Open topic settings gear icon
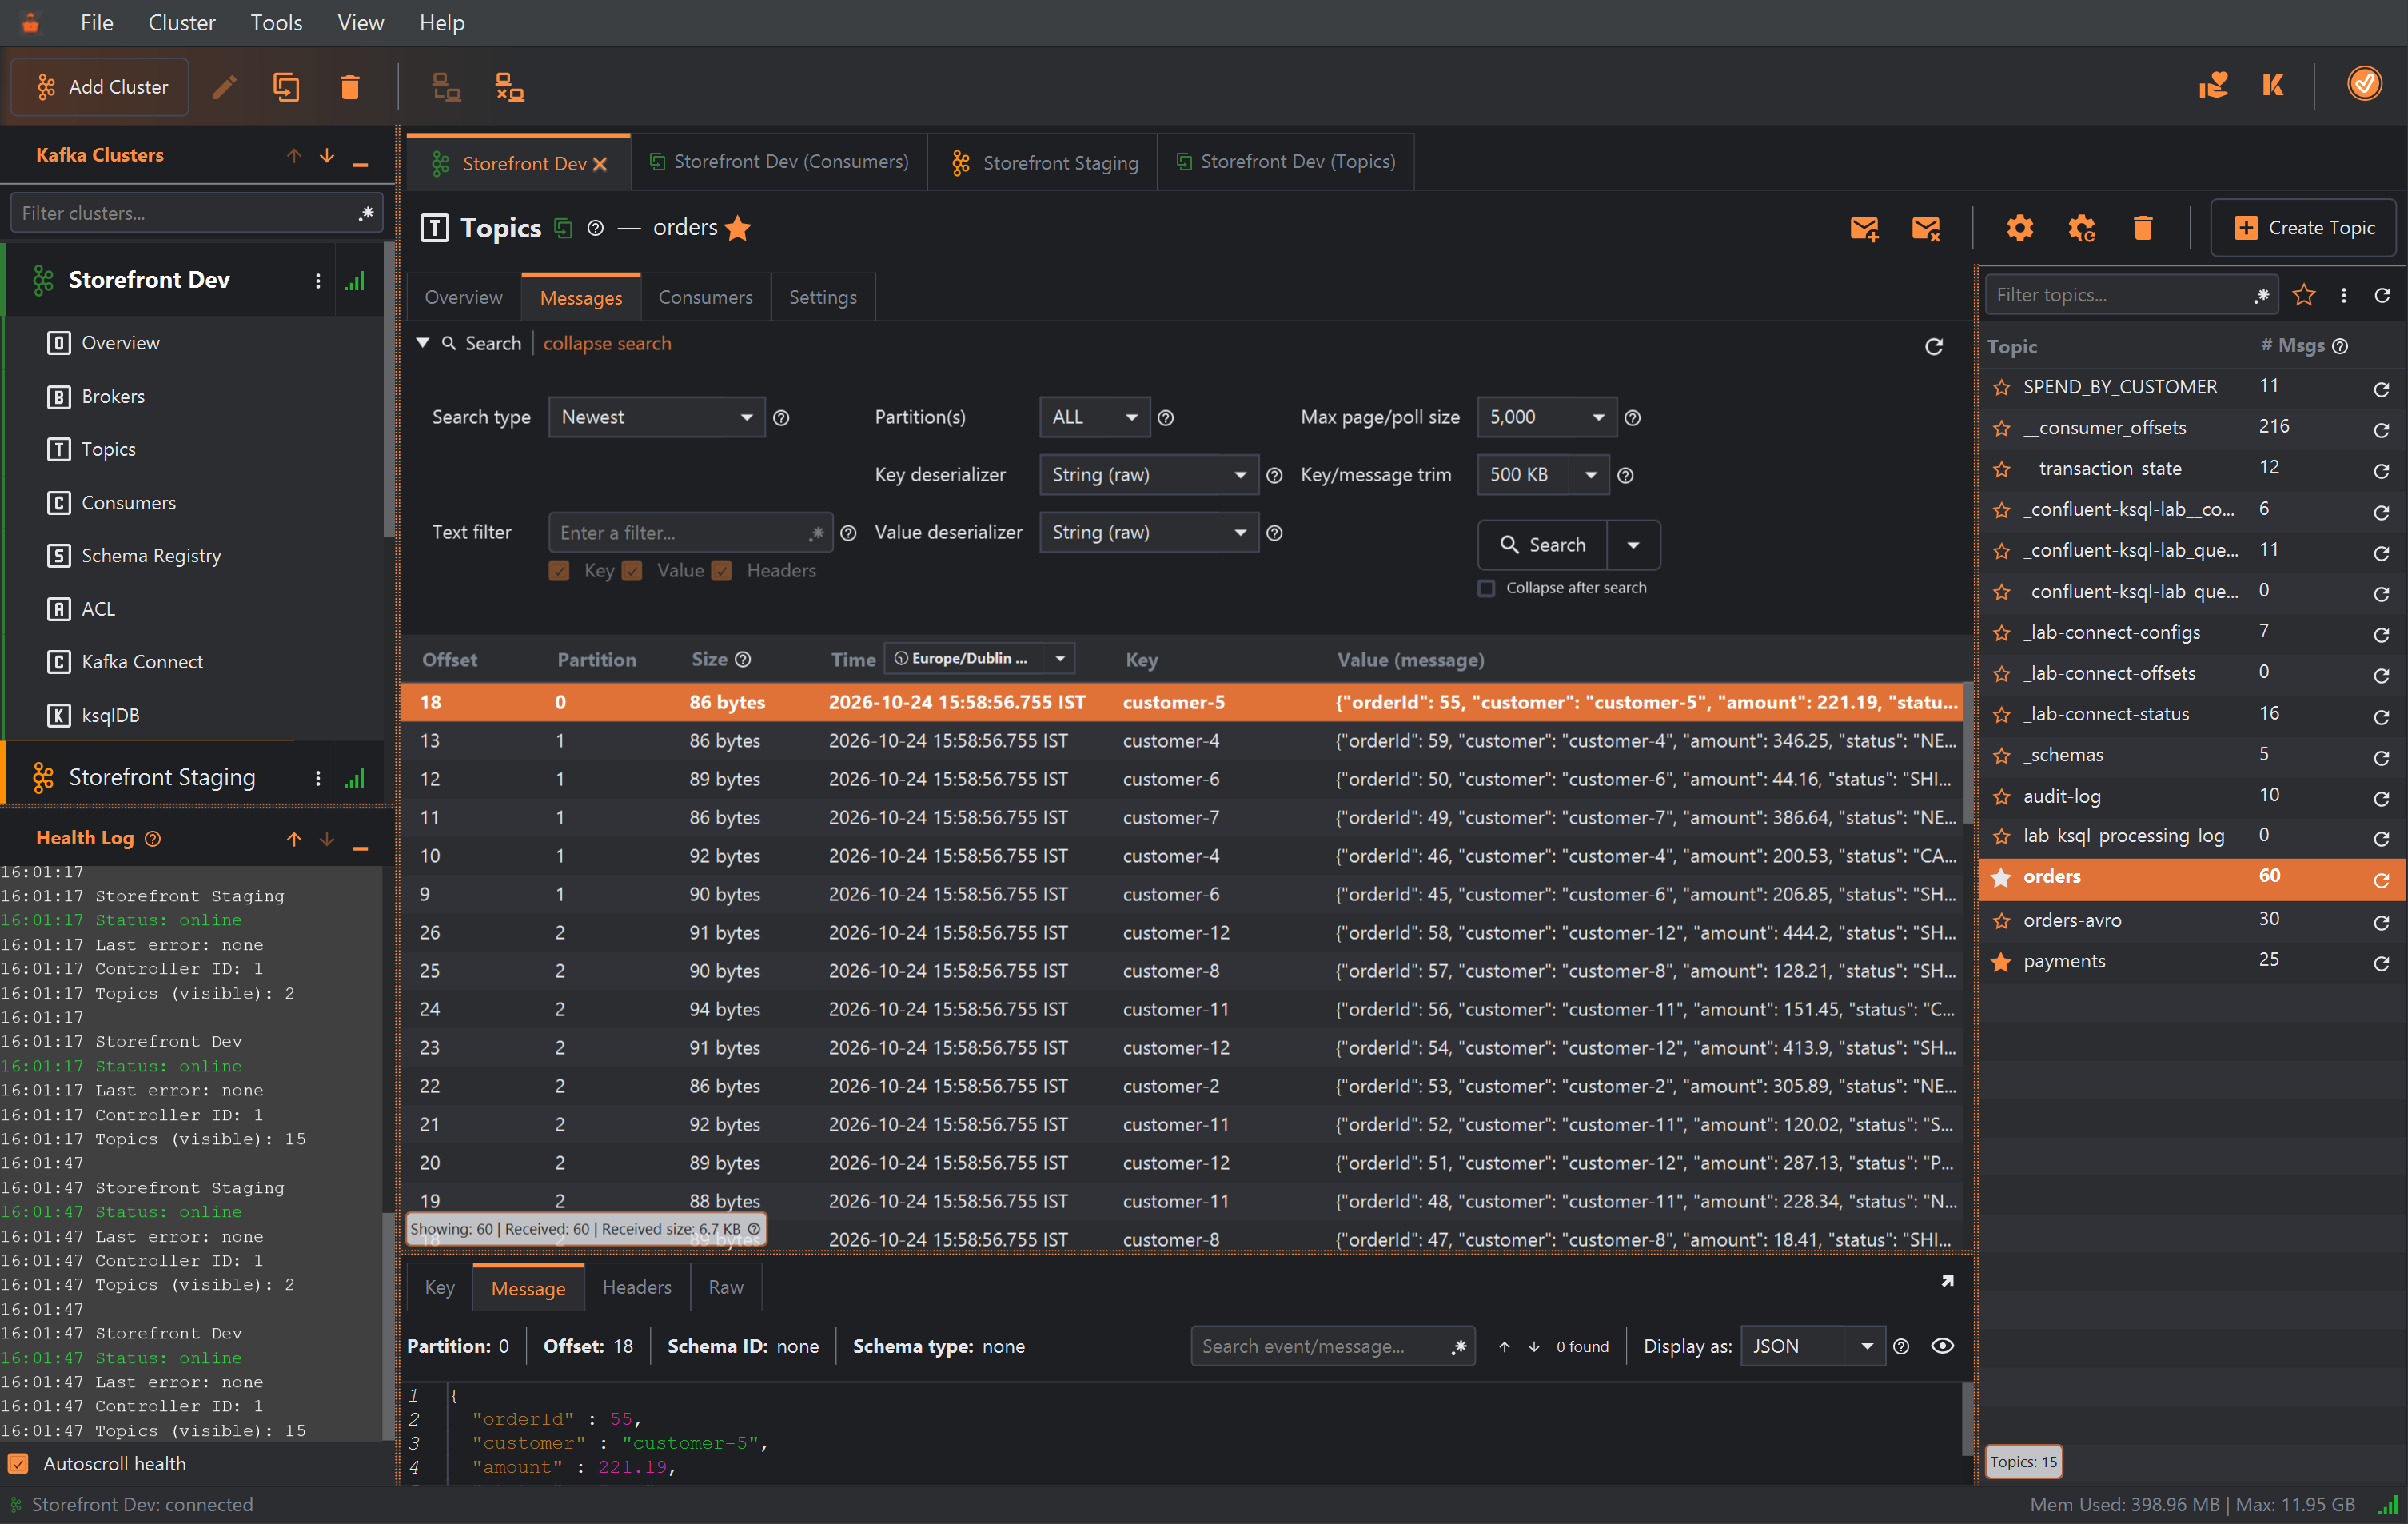The height and width of the screenshot is (1524, 2408). tap(2020, 228)
